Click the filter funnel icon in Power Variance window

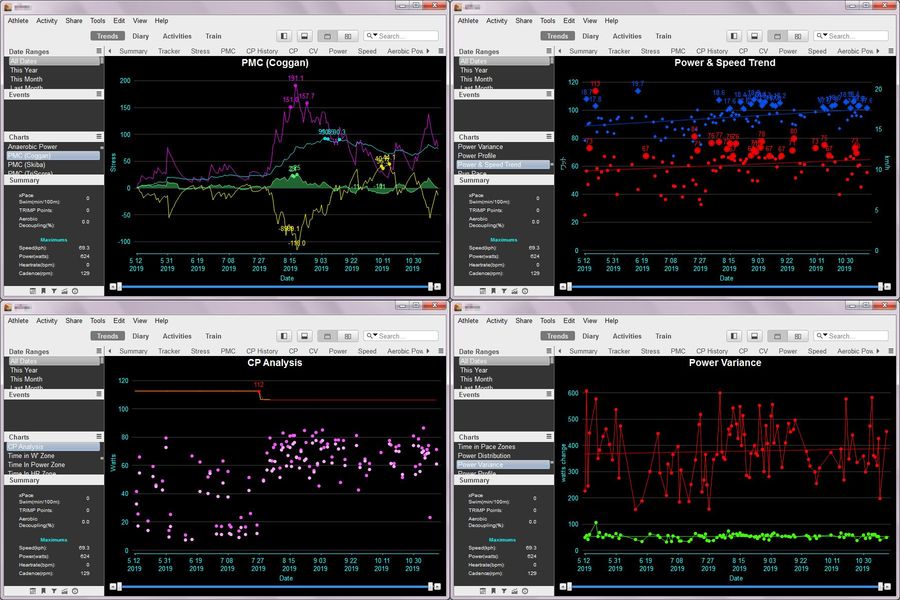tap(504, 591)
